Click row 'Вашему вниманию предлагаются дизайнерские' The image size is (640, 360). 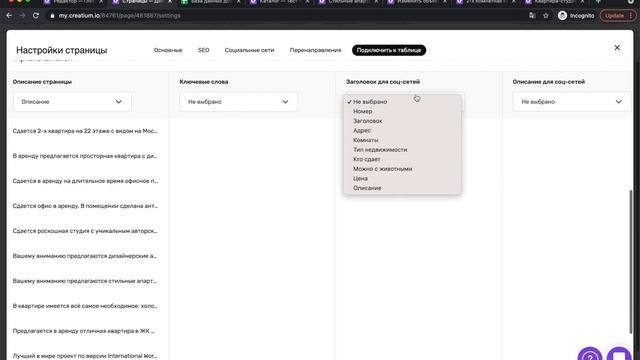[85, 256]
